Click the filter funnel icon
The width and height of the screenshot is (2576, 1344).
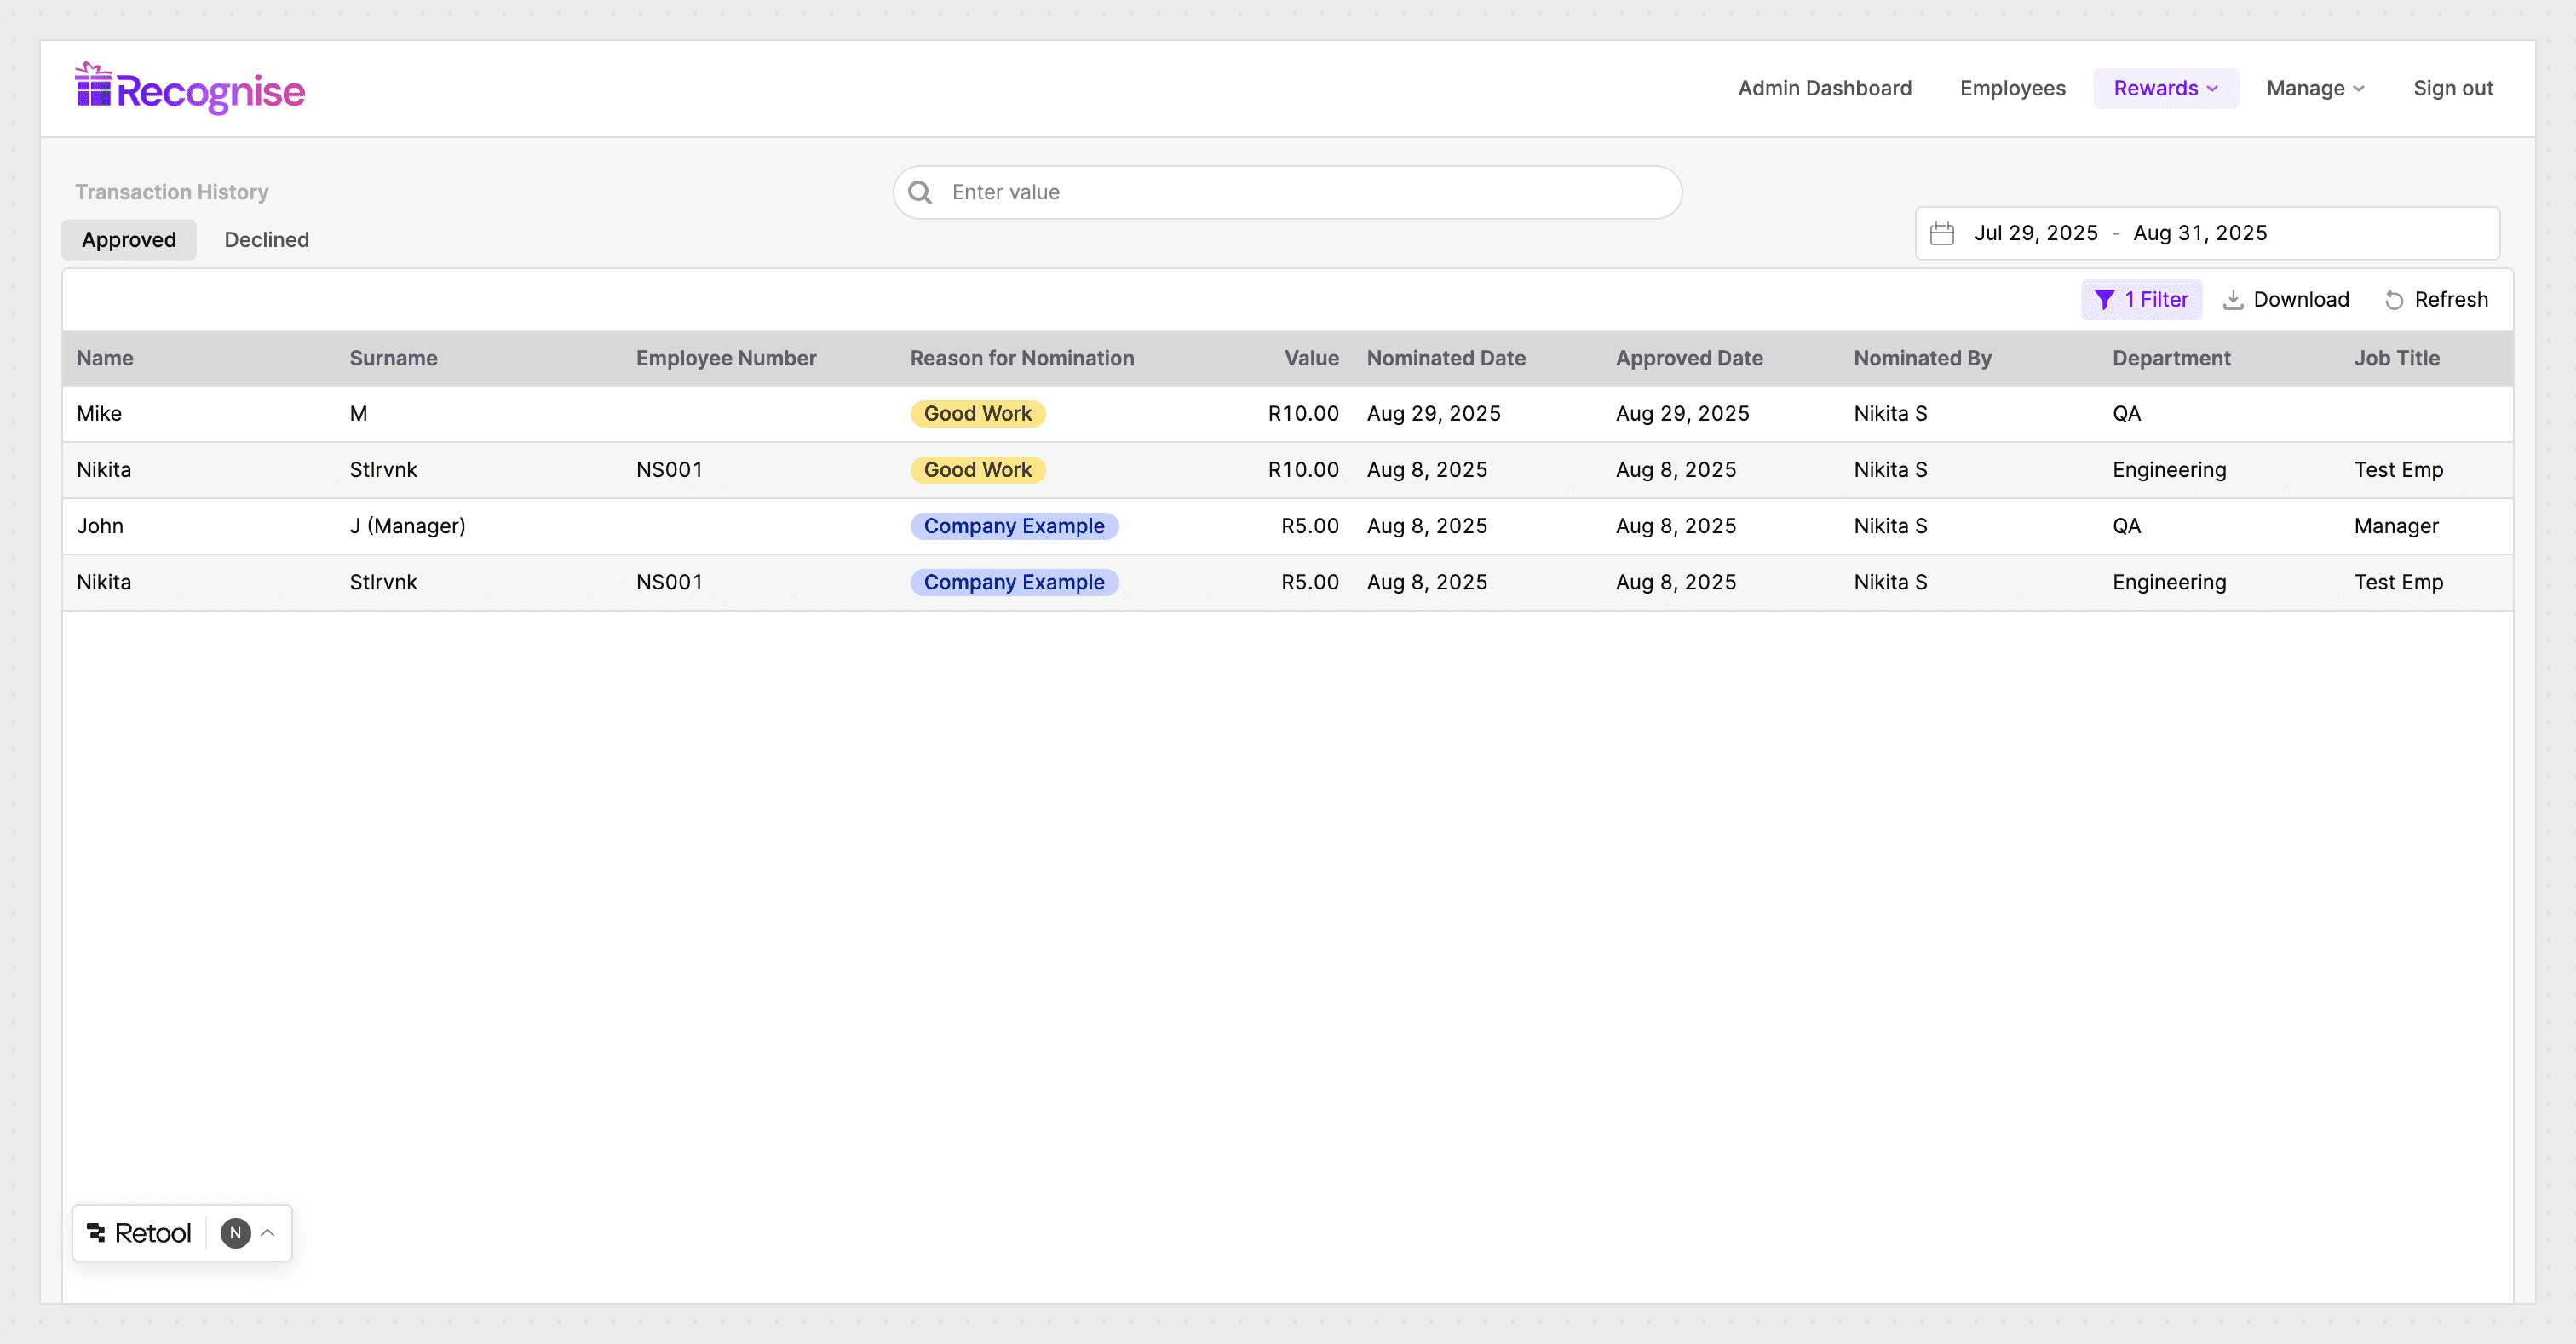click(x=2104, y=300)
